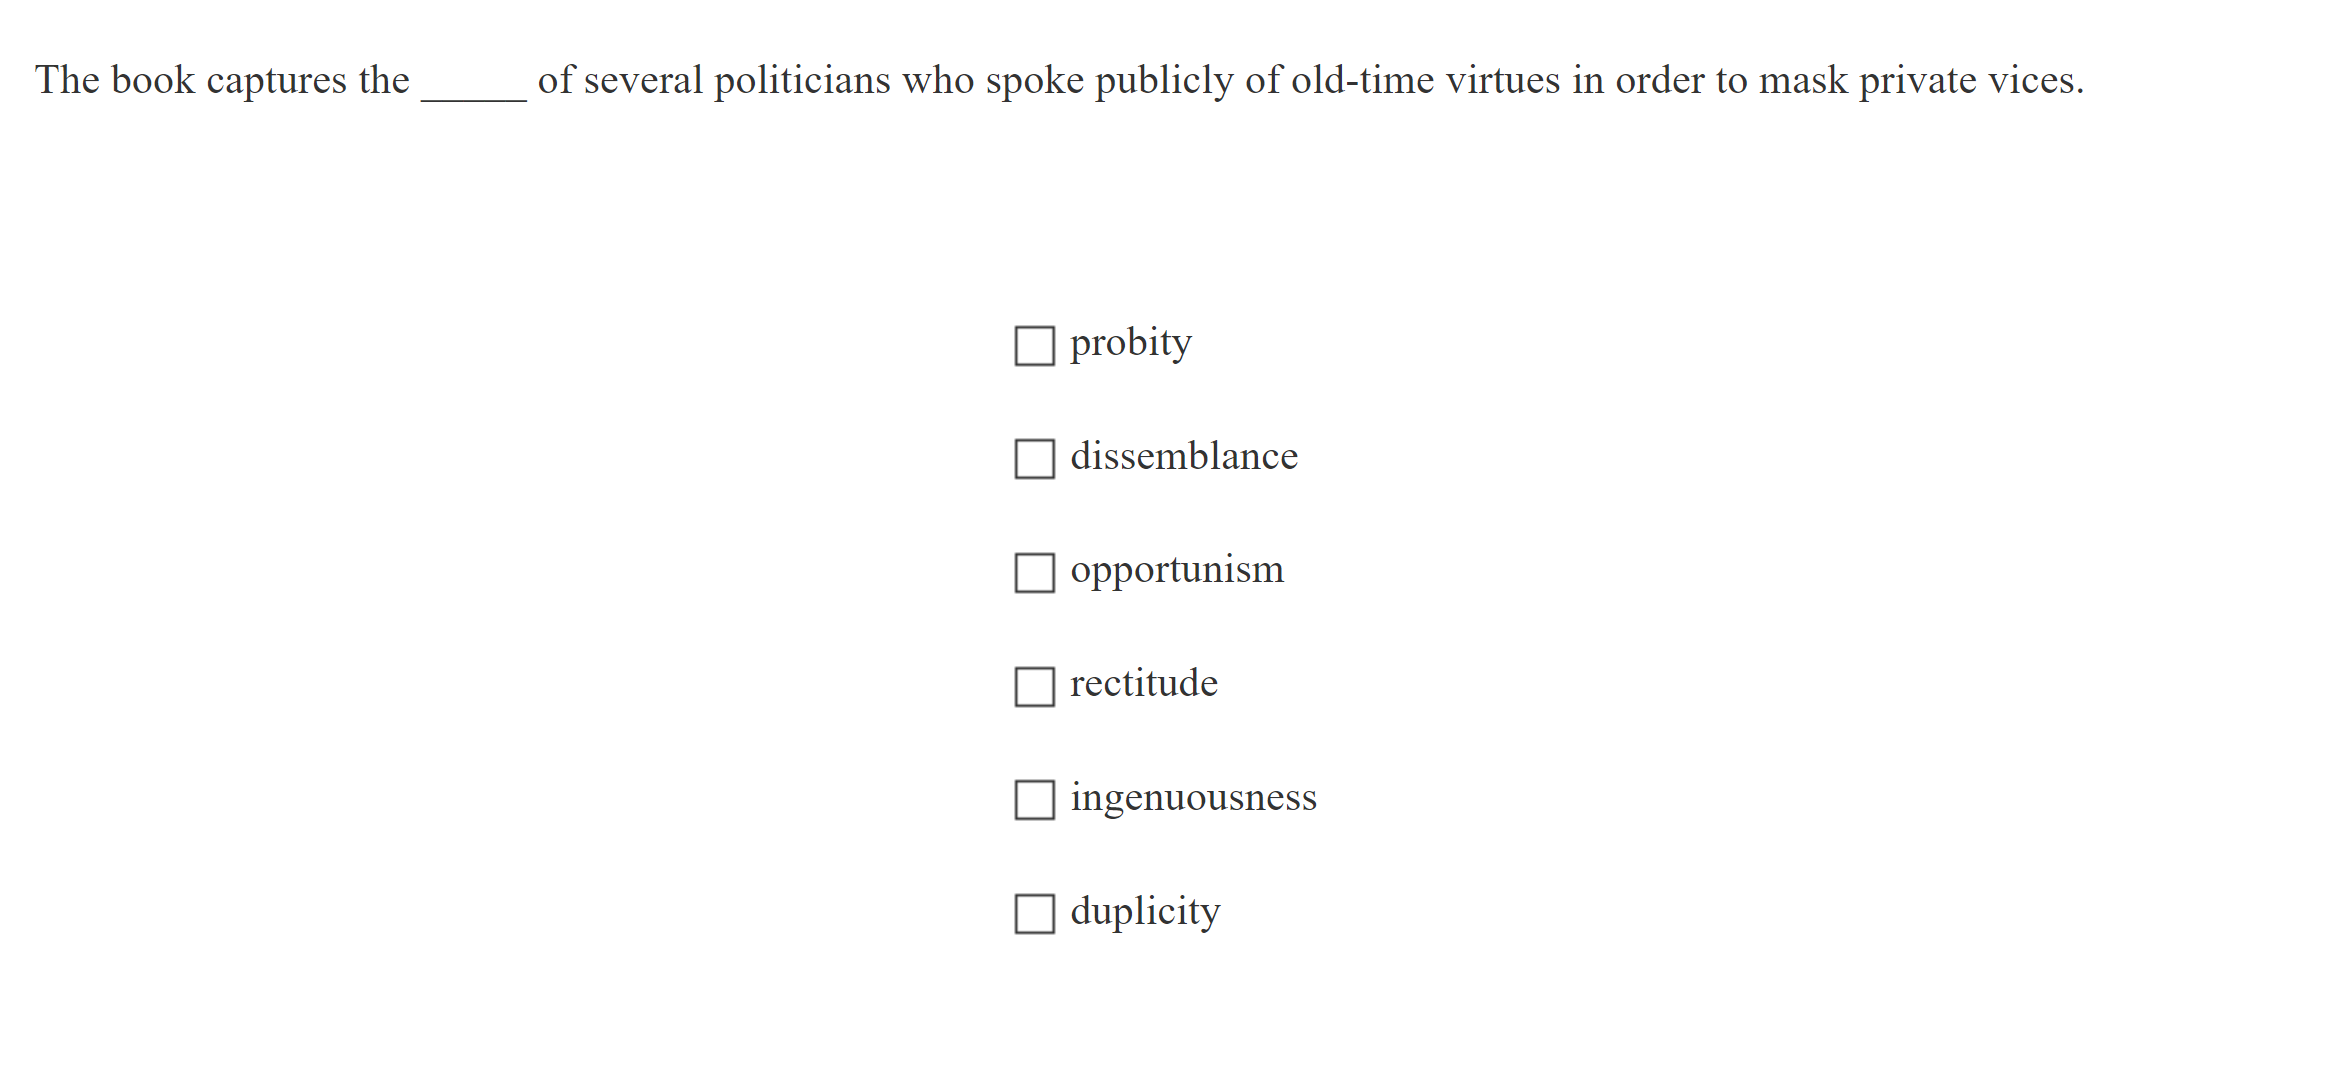The height and width of the screenshot is (1088, 2325).
Task: Tick the dissemblance checkbox
Action: pos(1034,459)
